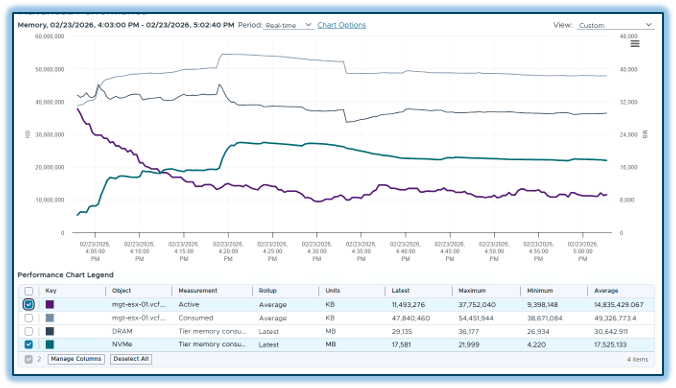Screen dimensions: 676x388
Task: Click the 14,835,429.067 average value
Action: pos(619,304)
